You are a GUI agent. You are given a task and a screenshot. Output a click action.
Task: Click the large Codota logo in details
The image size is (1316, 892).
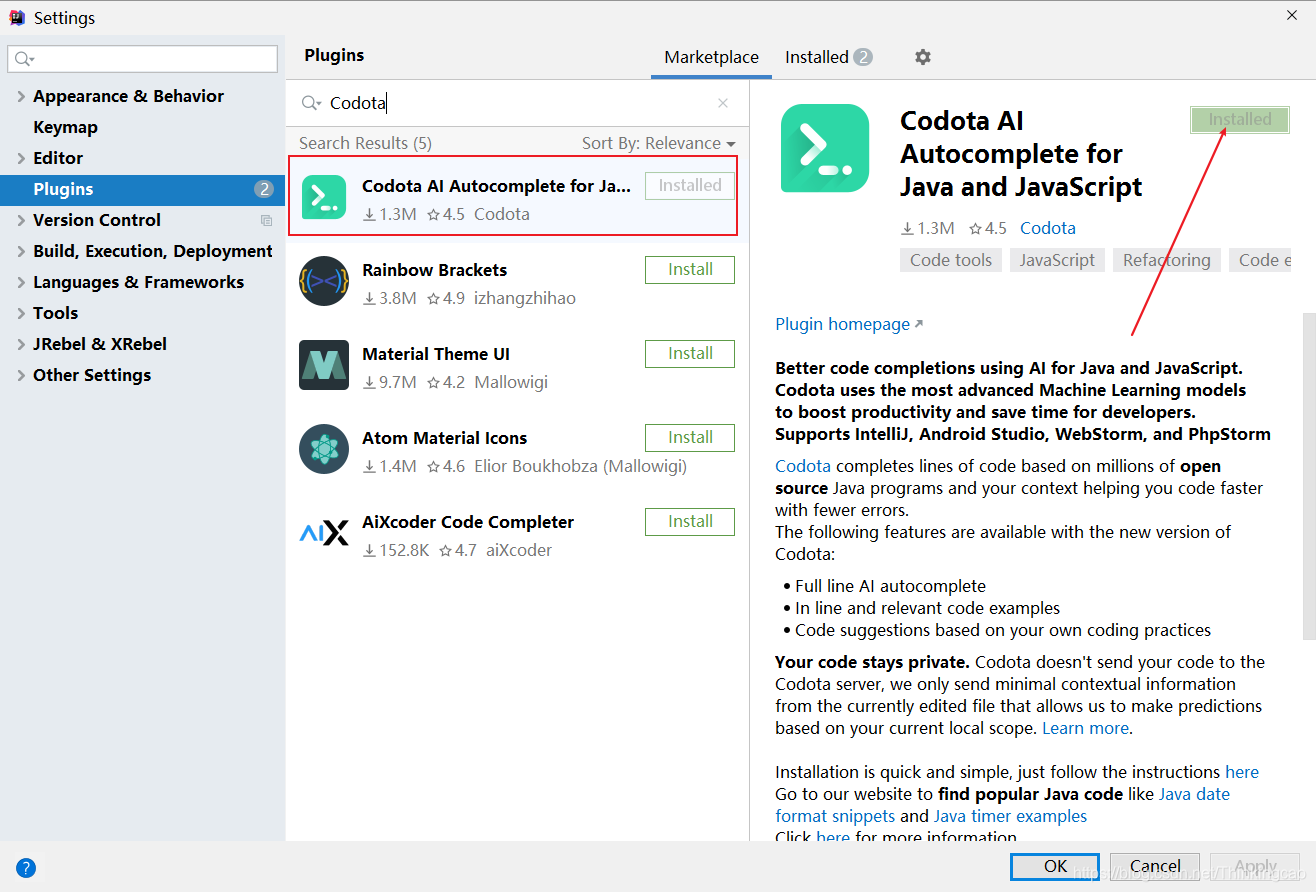point(825,148)
